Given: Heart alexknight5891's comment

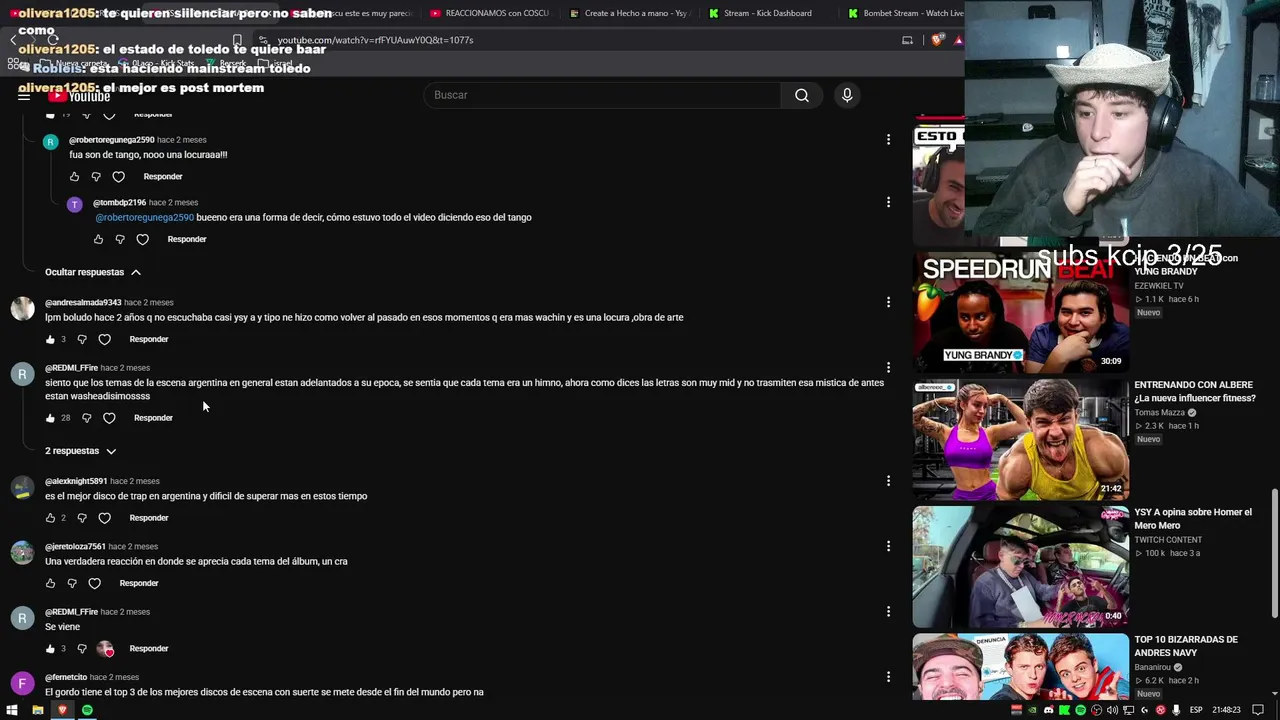Looking at the screenshot, I should (x=104, y=518).
